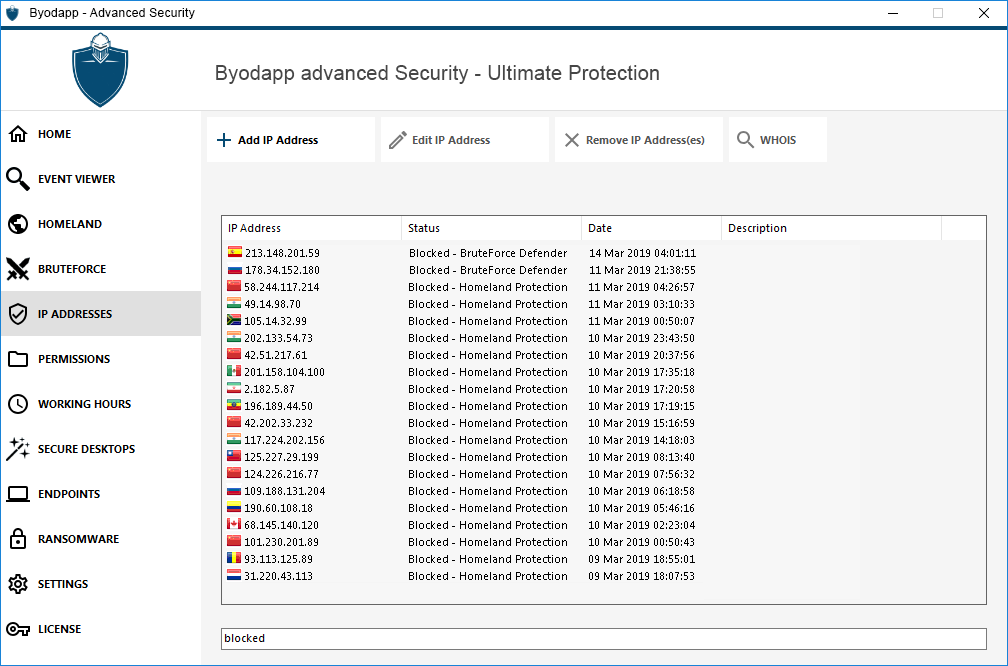Screen dimensions: 1008x666
Task: Click the Ransomware padlock icon
Action: (18, 539)
